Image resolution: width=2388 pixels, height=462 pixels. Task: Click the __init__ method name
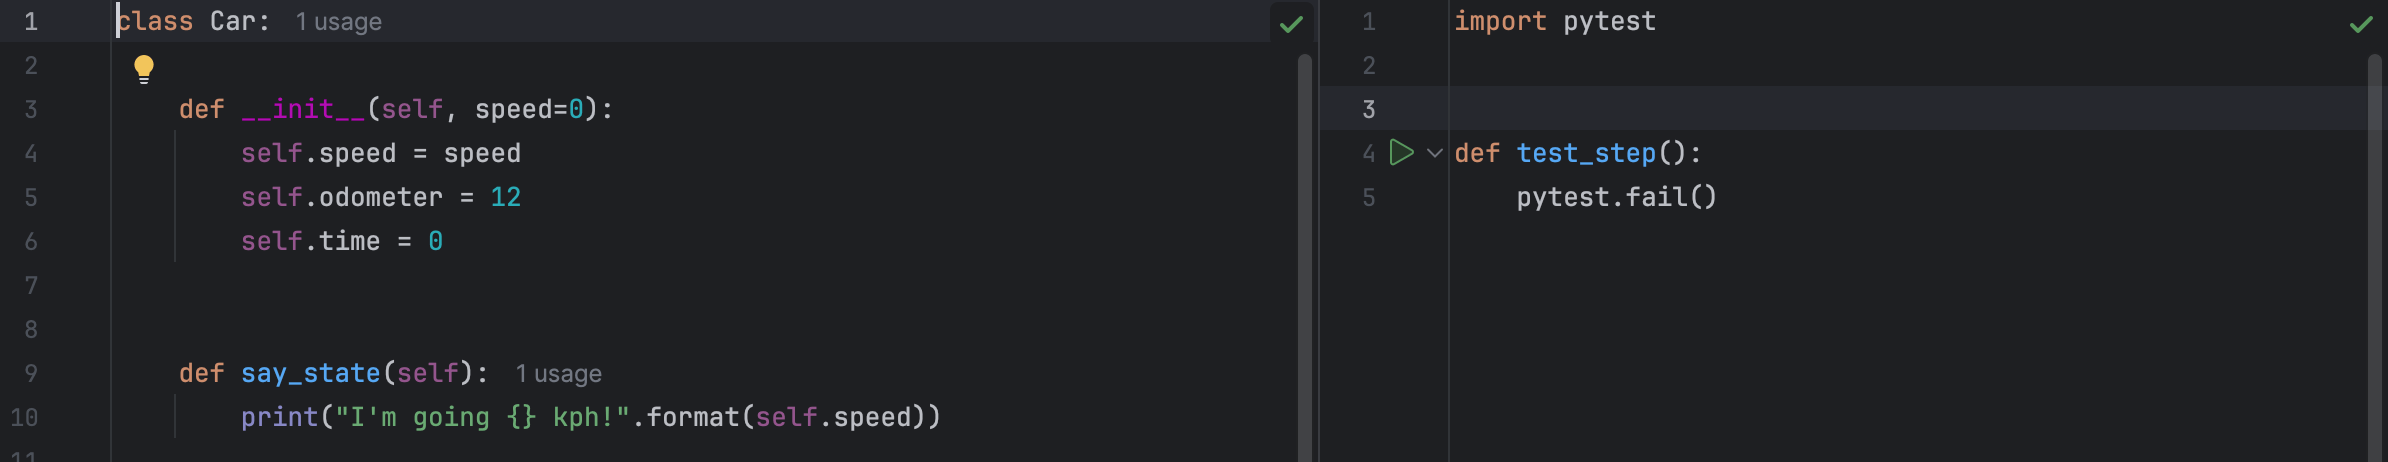303,109
